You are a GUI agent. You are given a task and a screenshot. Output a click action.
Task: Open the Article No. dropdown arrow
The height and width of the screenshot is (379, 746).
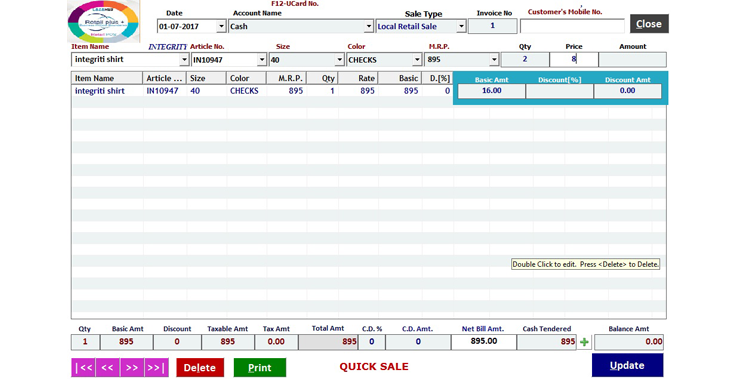tap(262, 59)
